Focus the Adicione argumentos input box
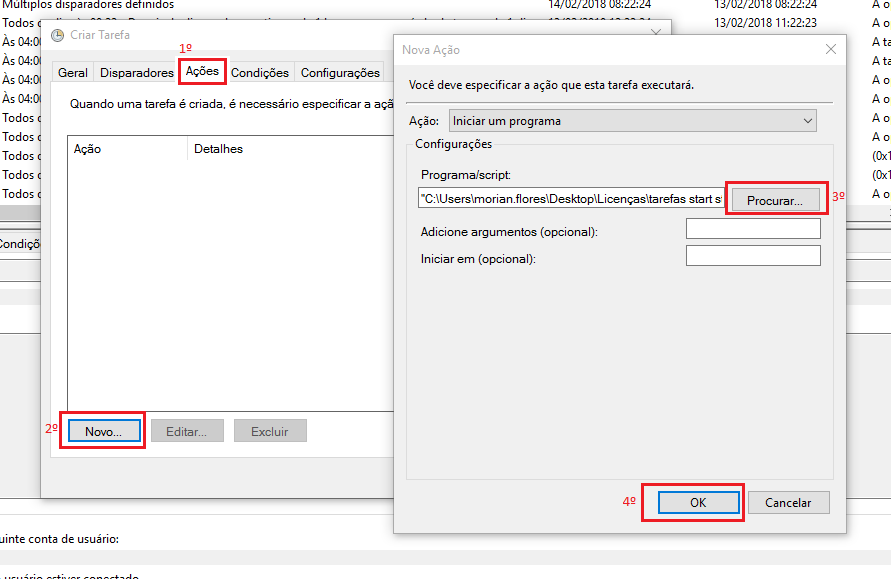Screen dimensions: 891x579 [752, 230]
